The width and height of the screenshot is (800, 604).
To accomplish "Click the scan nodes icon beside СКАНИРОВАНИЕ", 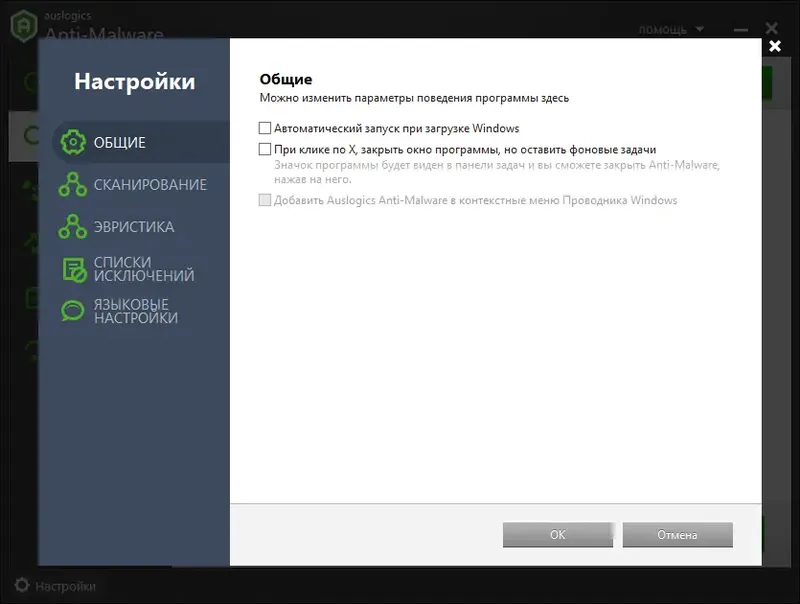I will pyautogui.click(x=74, y=186).
